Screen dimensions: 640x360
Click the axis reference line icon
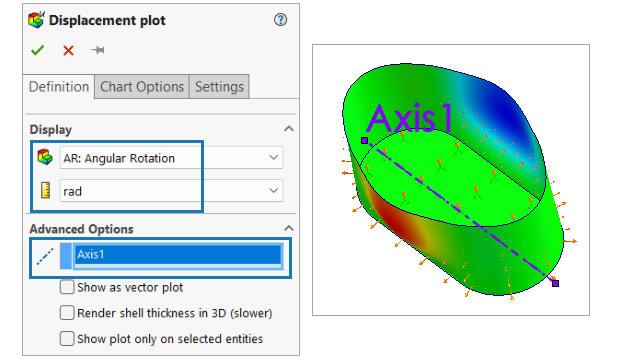(45, 256)
